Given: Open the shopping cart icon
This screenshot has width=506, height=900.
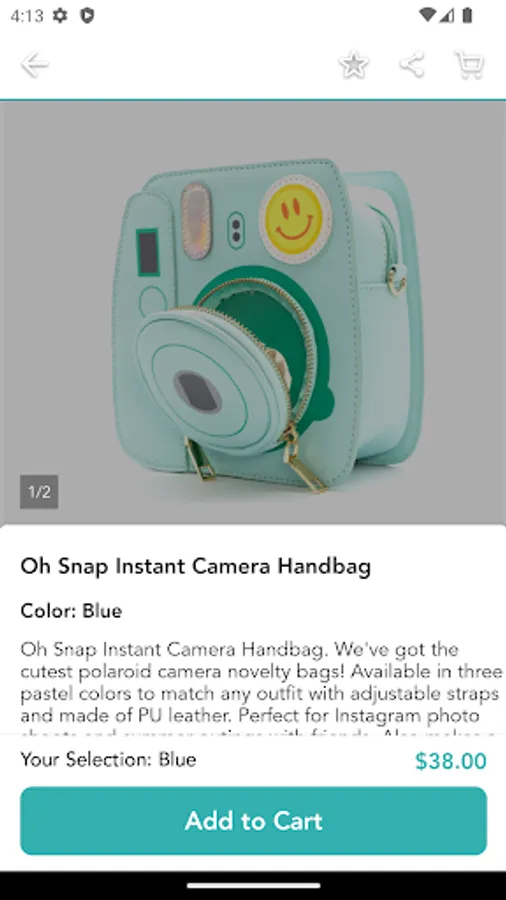Looking at the screenshot, I should point(469,65).
